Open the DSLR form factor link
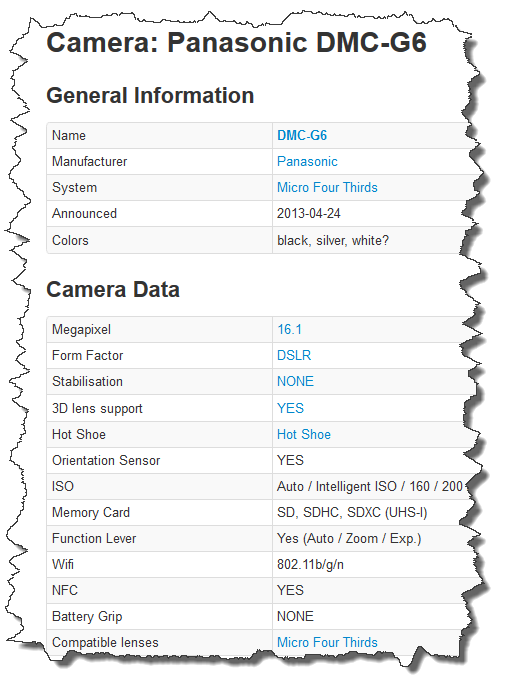This screenshot has width=506, height=689. [x=294, y=355]
